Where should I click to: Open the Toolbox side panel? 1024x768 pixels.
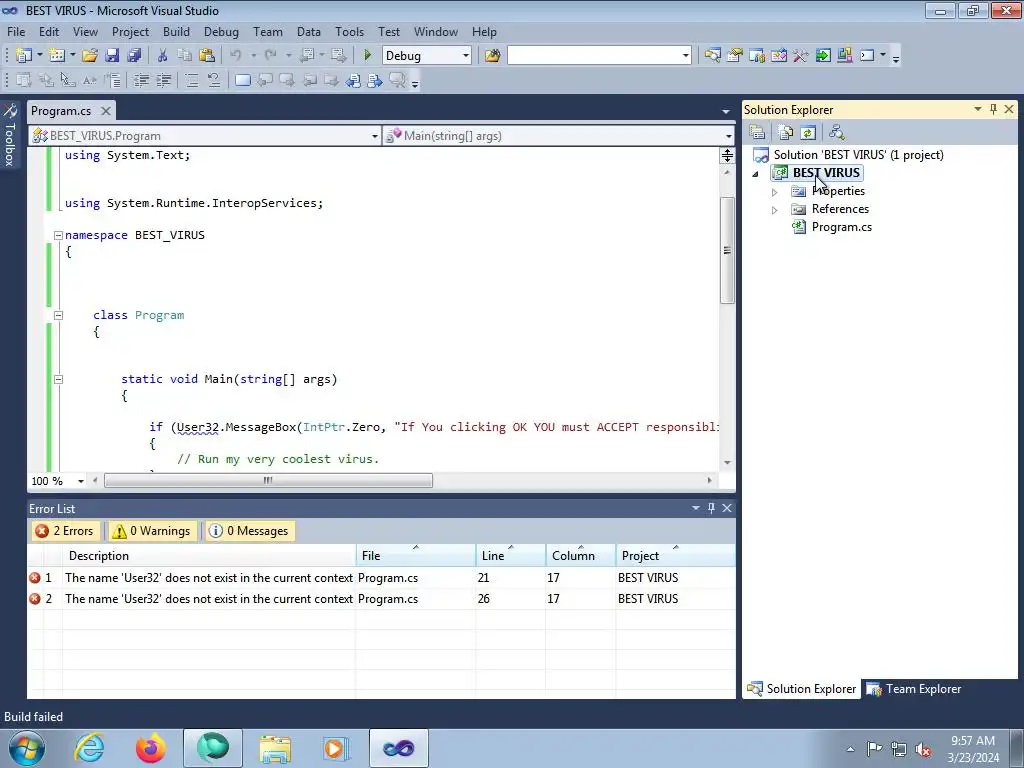pos(10,136)
